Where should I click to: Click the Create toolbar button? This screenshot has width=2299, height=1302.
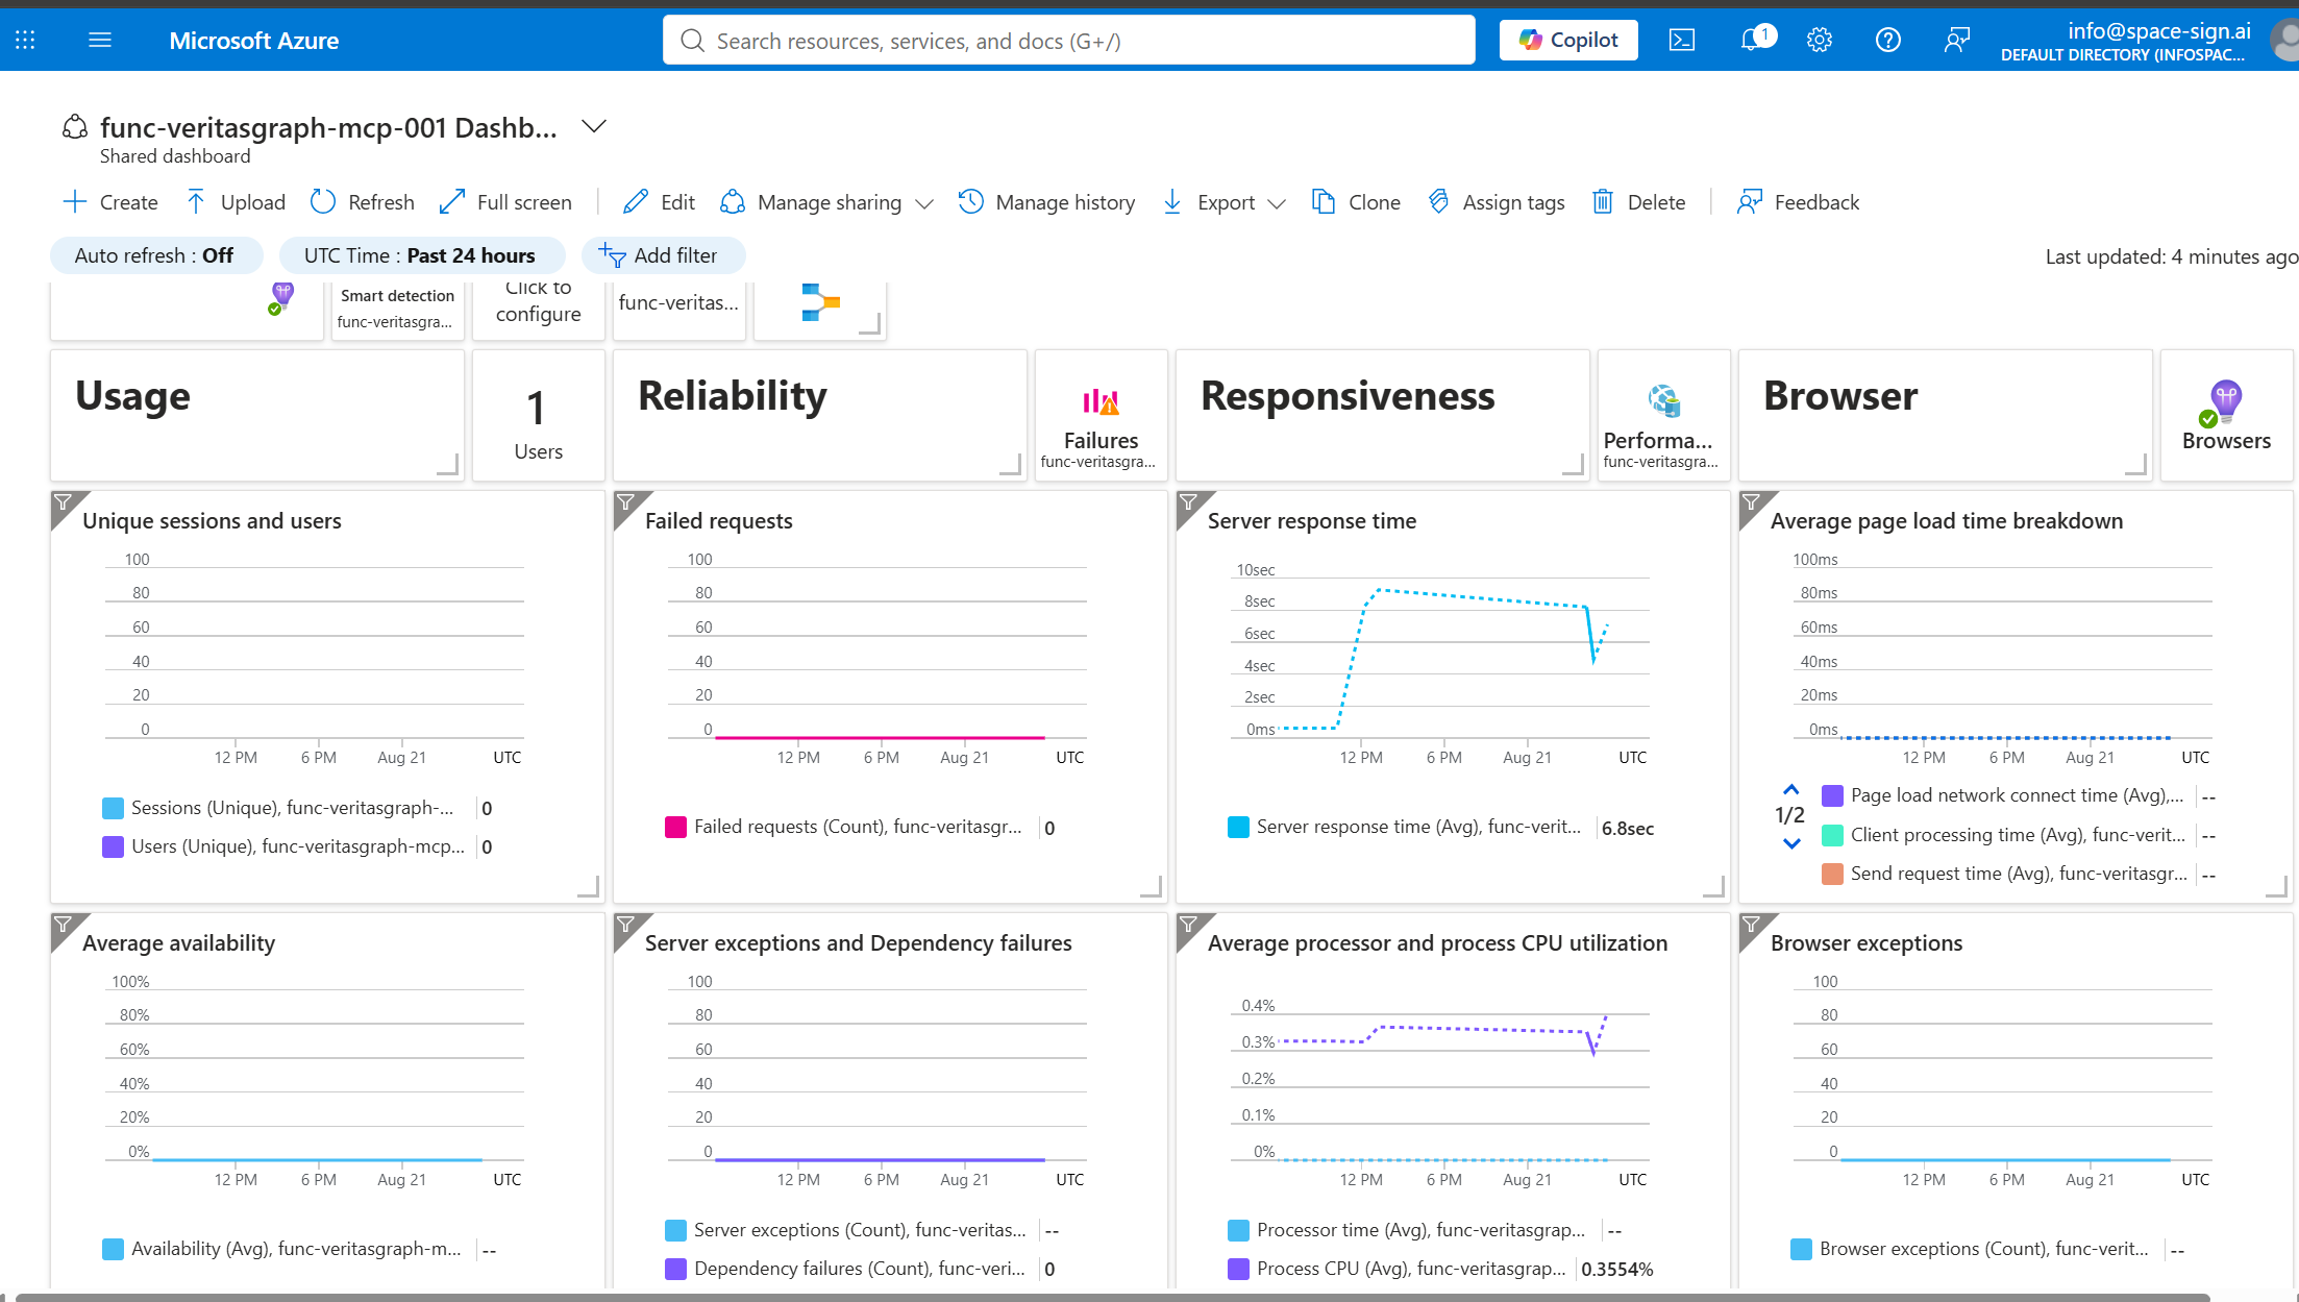coord(111,202)
